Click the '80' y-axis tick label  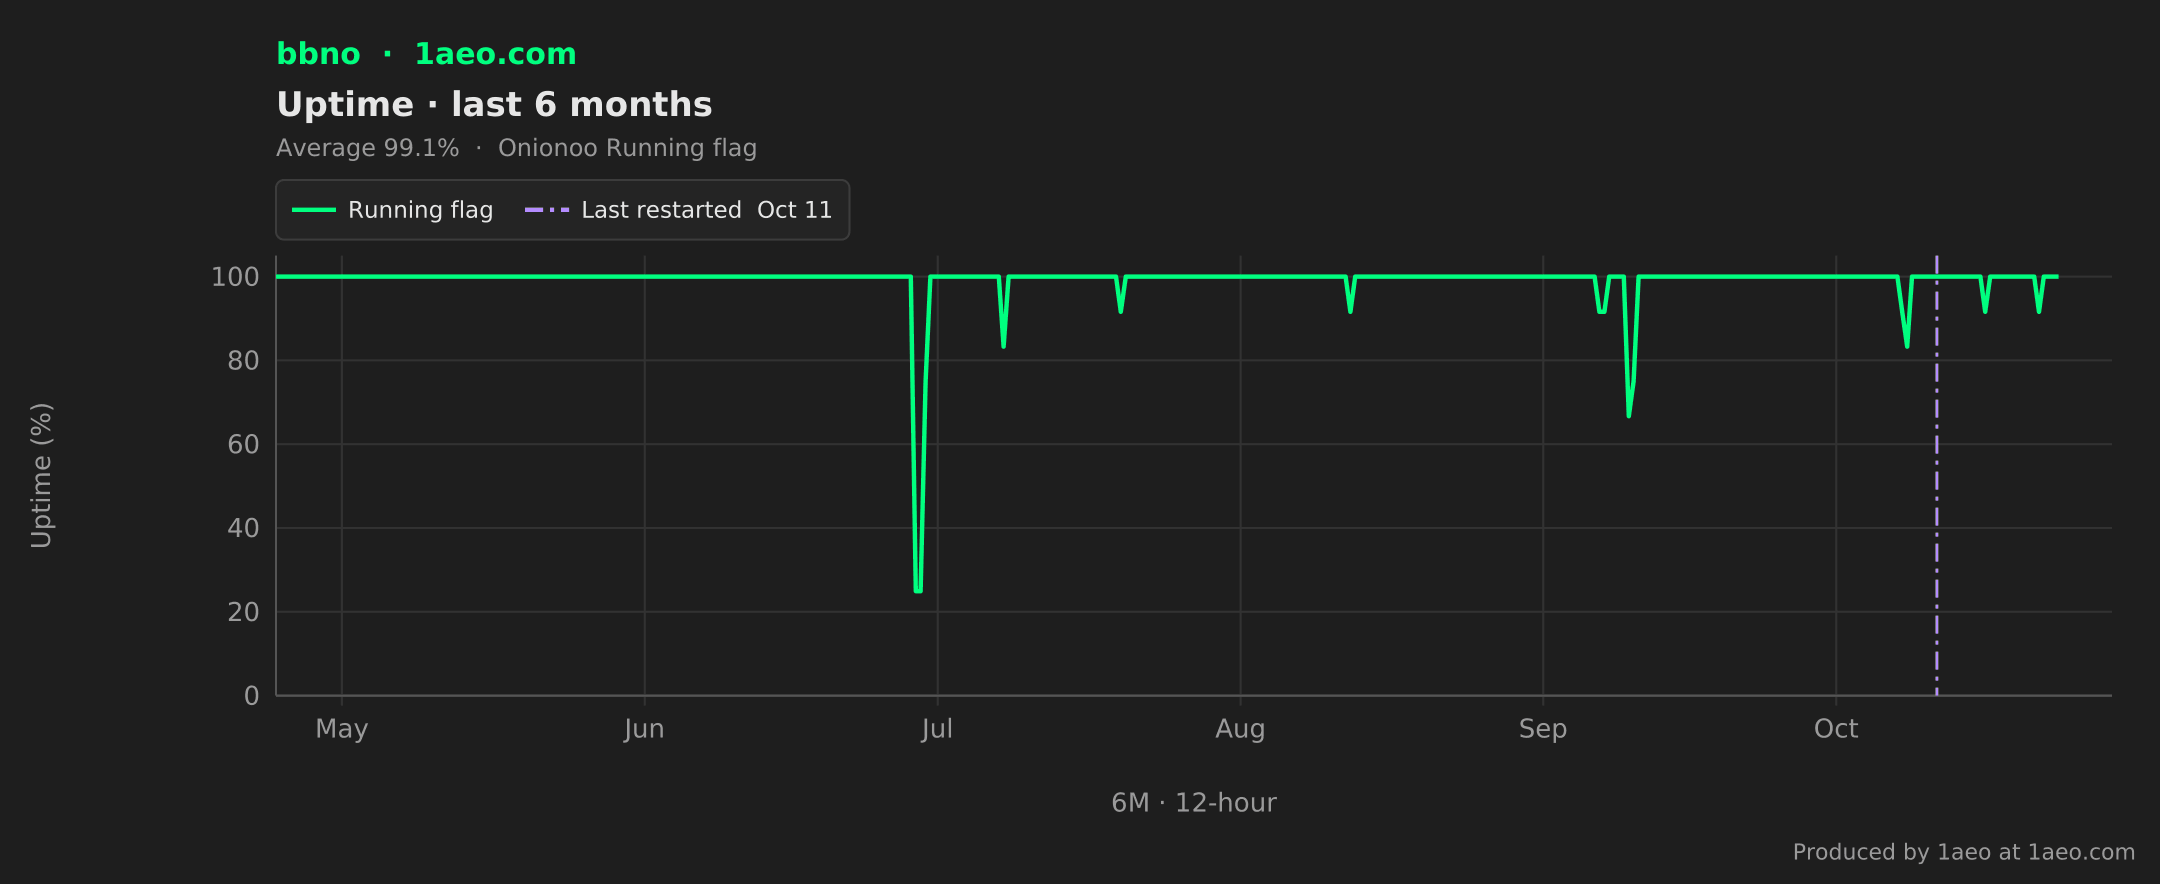(x=243, y=361)
